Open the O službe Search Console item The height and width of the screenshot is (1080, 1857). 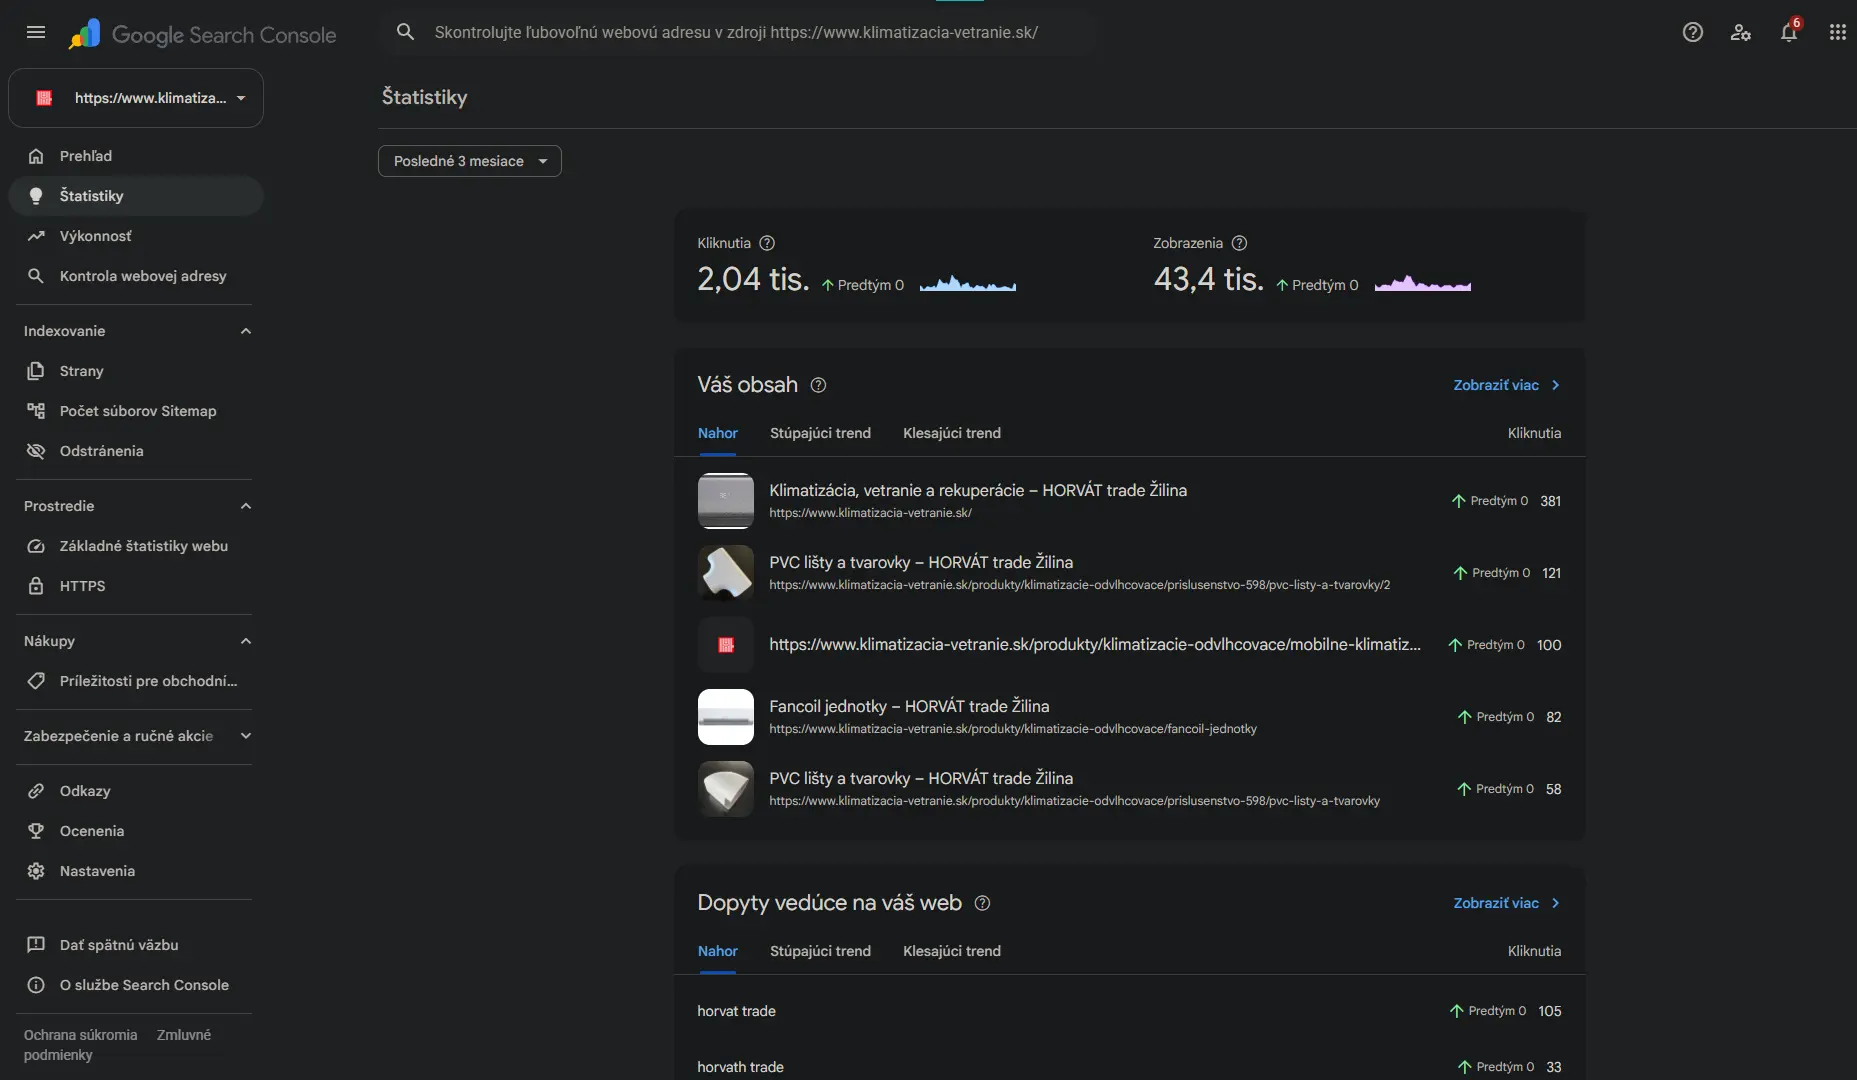tap(136, 985)
